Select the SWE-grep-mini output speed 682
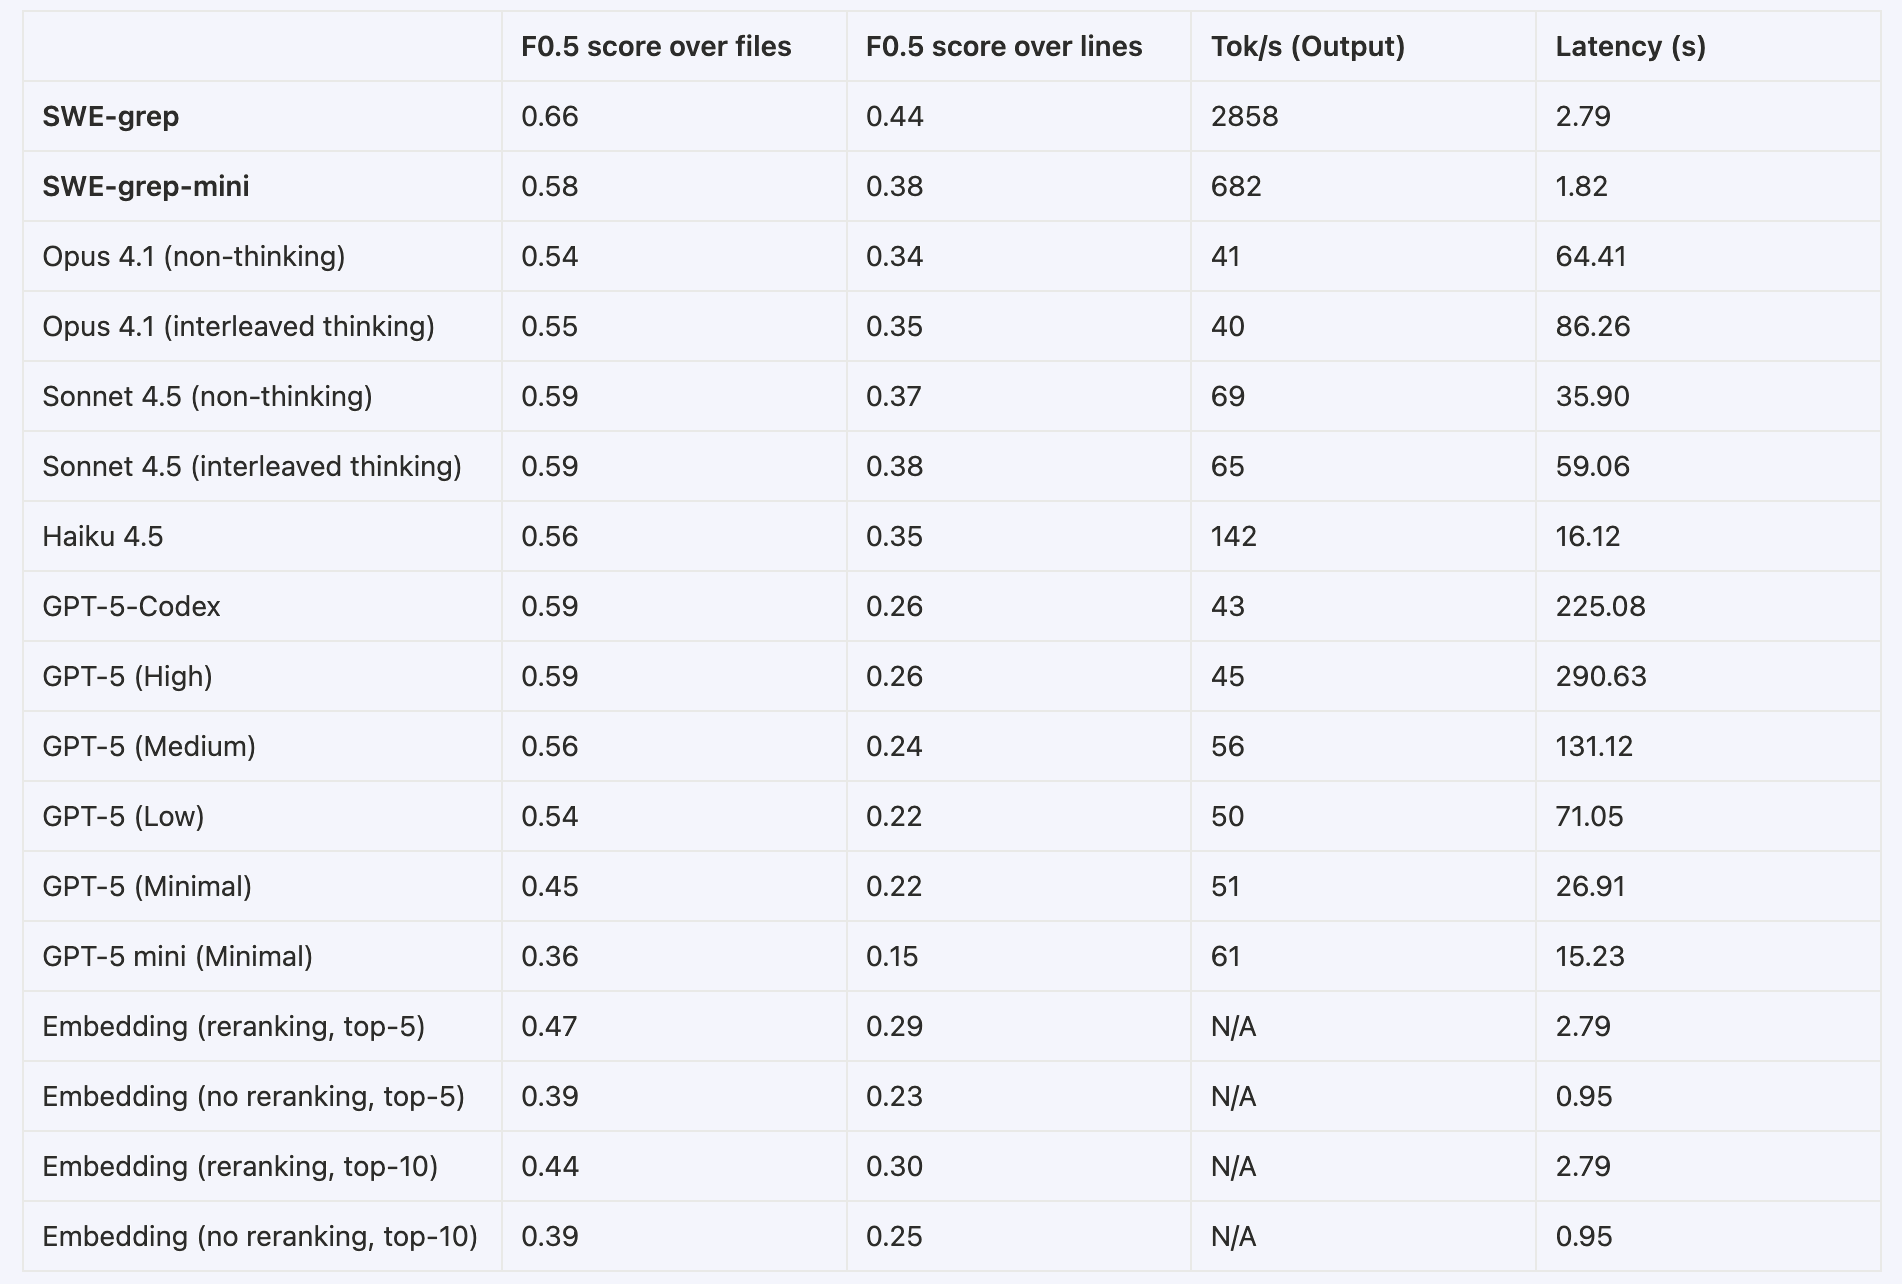Image resolution: width=1902 pixels, height=1284 pixels. pos(1236,187)
